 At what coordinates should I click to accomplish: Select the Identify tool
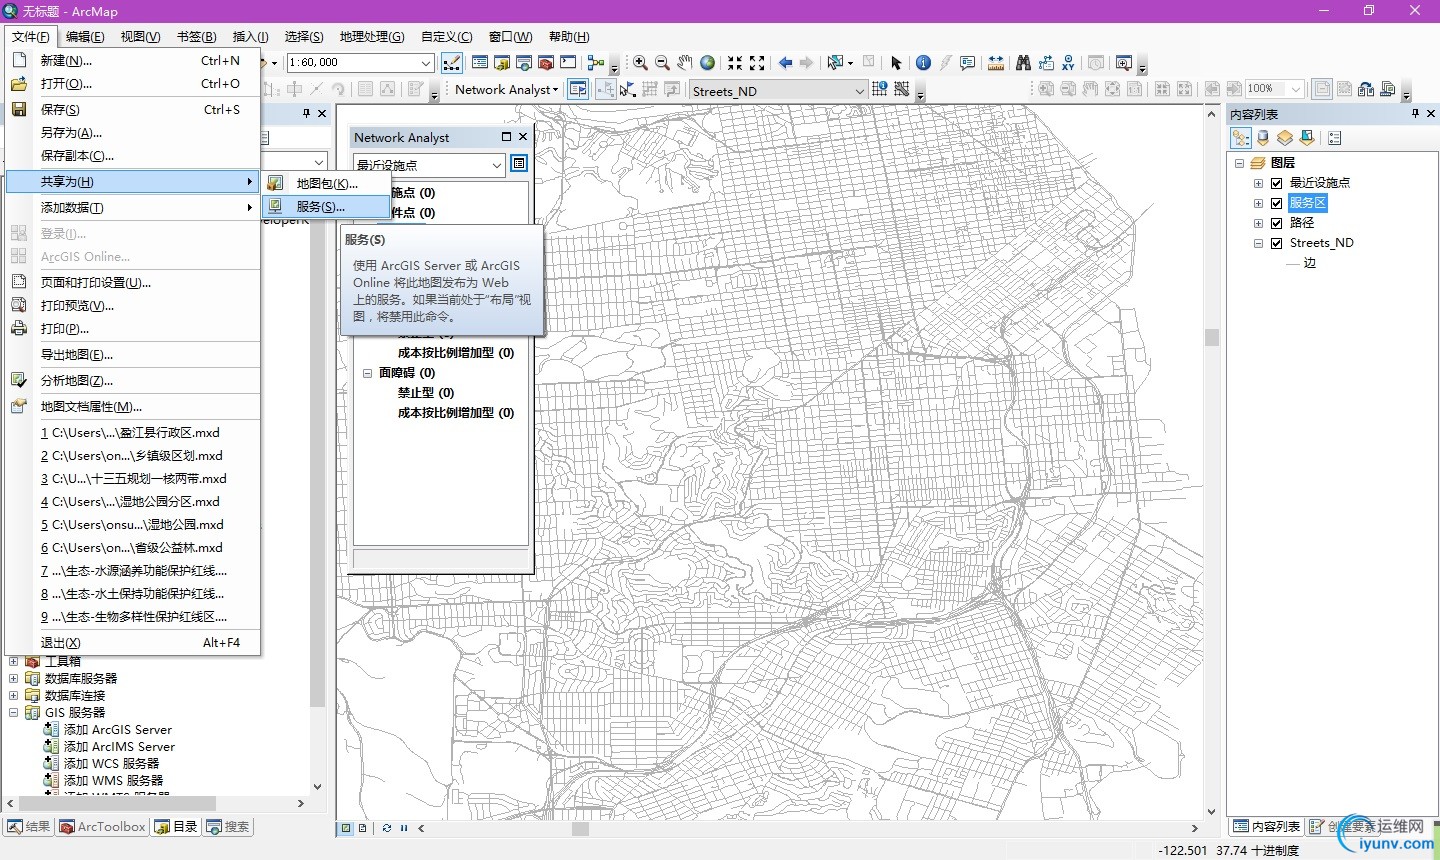[923, 63]
